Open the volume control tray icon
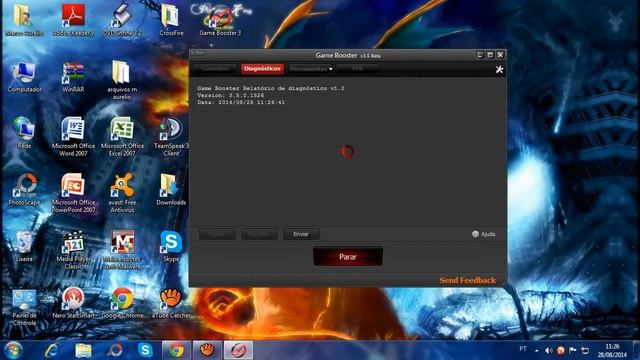The width and height of the screenshot is (640, 360). pyautogui.click(x=549, y=350)
